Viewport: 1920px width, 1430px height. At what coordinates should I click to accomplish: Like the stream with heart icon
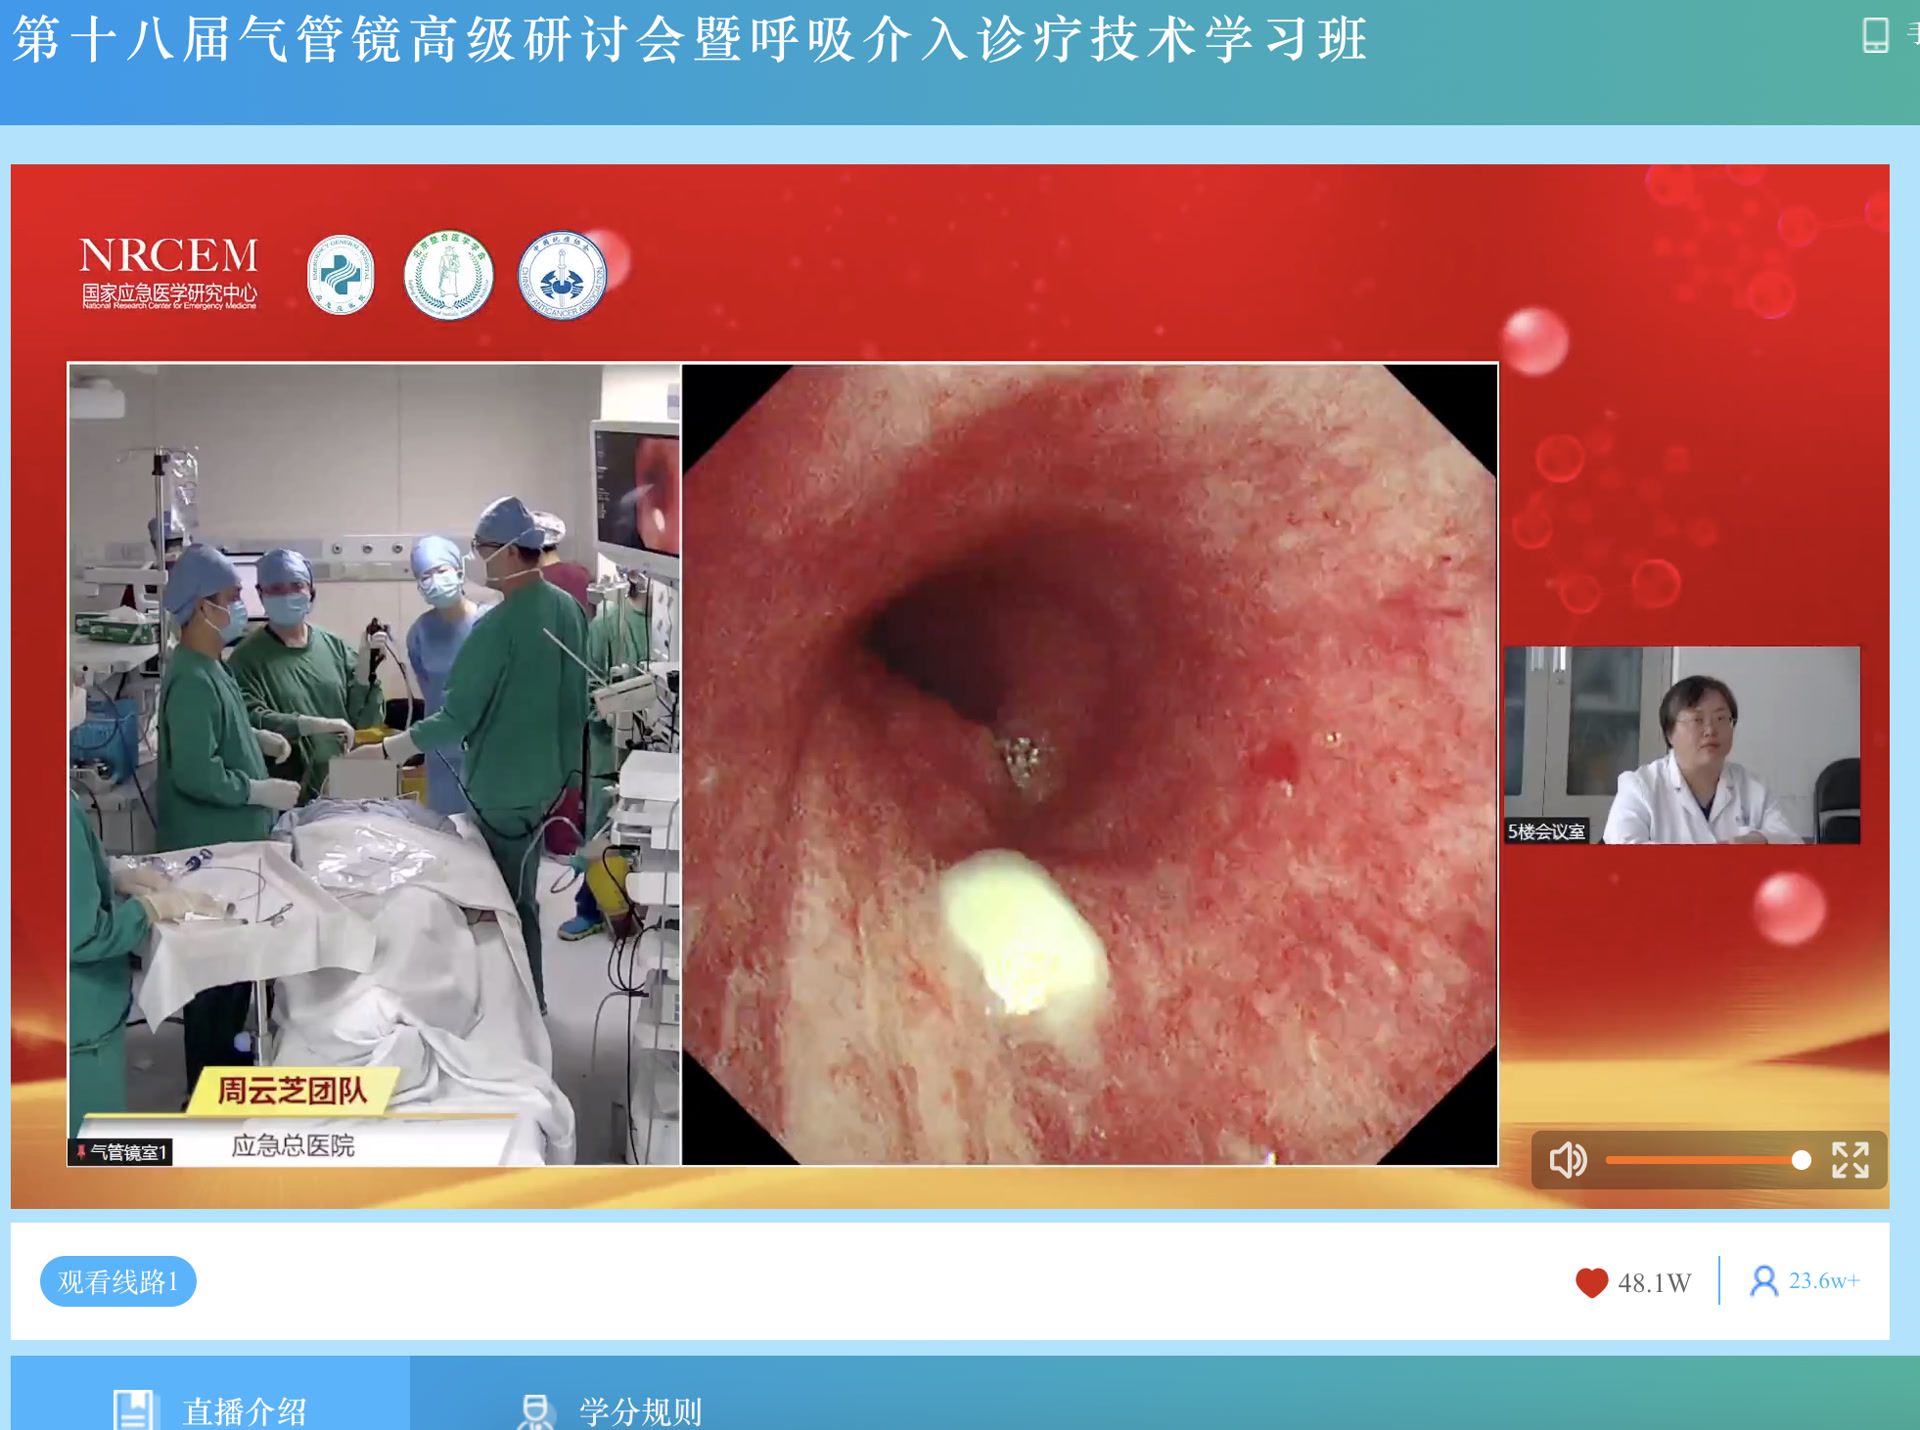(x=1591, y=1282)
